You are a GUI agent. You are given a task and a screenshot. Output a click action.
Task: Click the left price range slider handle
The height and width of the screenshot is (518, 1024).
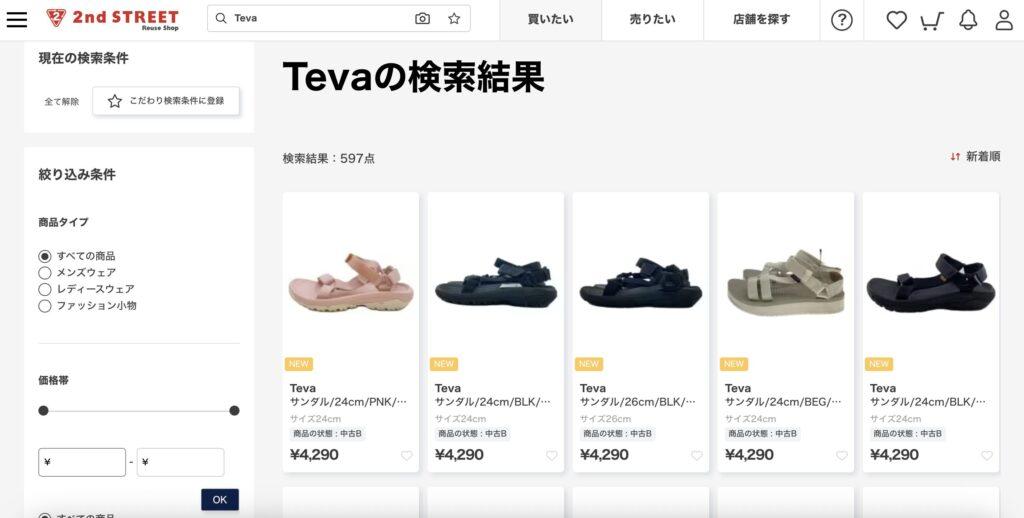43,411
